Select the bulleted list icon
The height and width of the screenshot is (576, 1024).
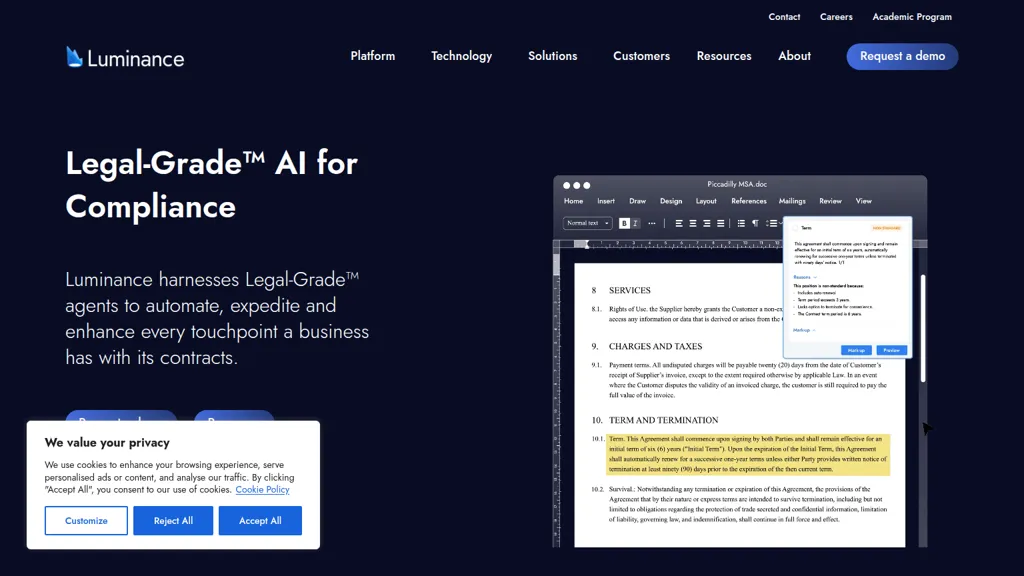tap(741, 223)
